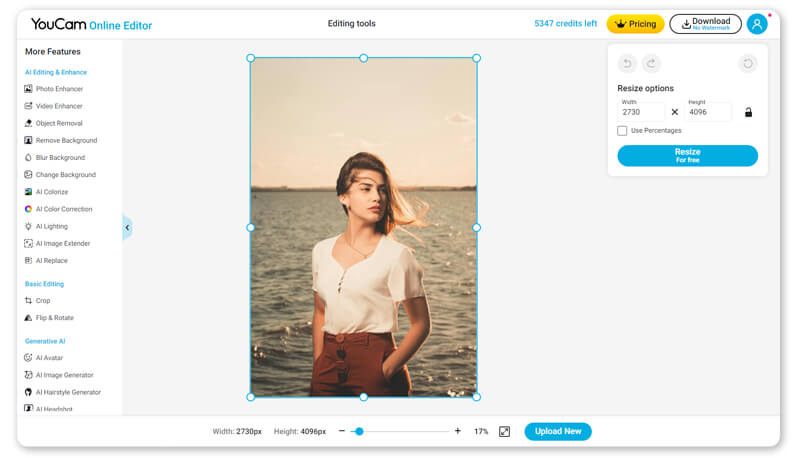Open the AI Image Generator
This screenshot has height=458, width=800.
(59, 375)
